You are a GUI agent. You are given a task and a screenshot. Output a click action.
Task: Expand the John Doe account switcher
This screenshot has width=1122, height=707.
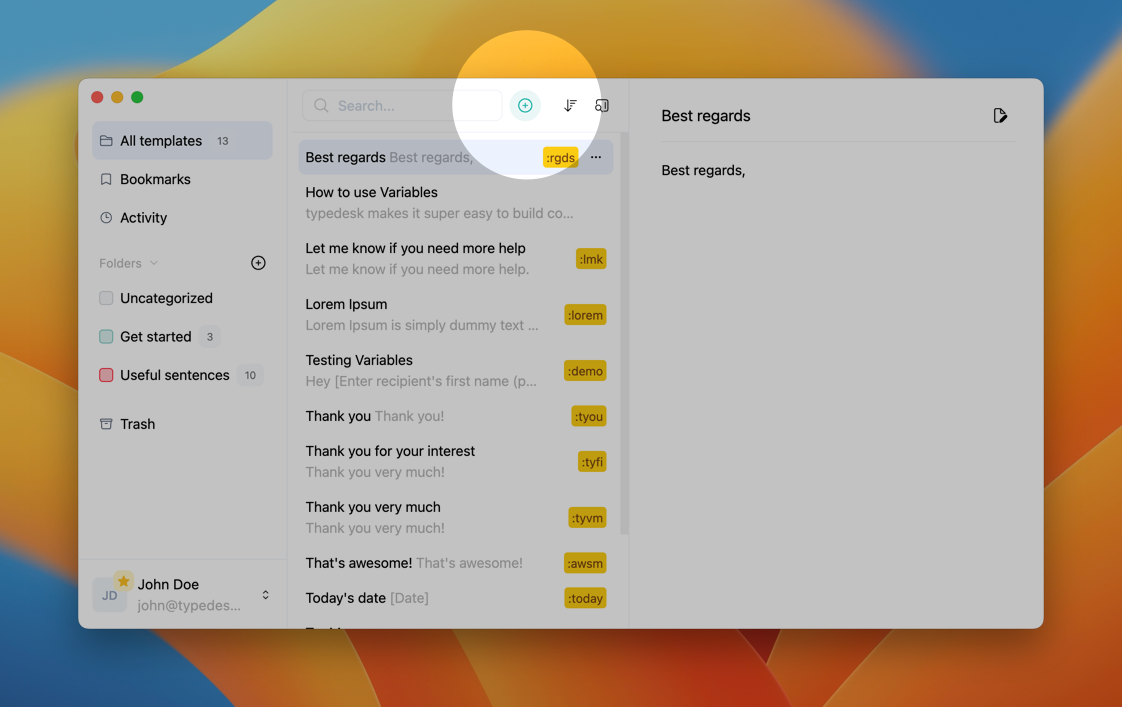click(265, 595)
